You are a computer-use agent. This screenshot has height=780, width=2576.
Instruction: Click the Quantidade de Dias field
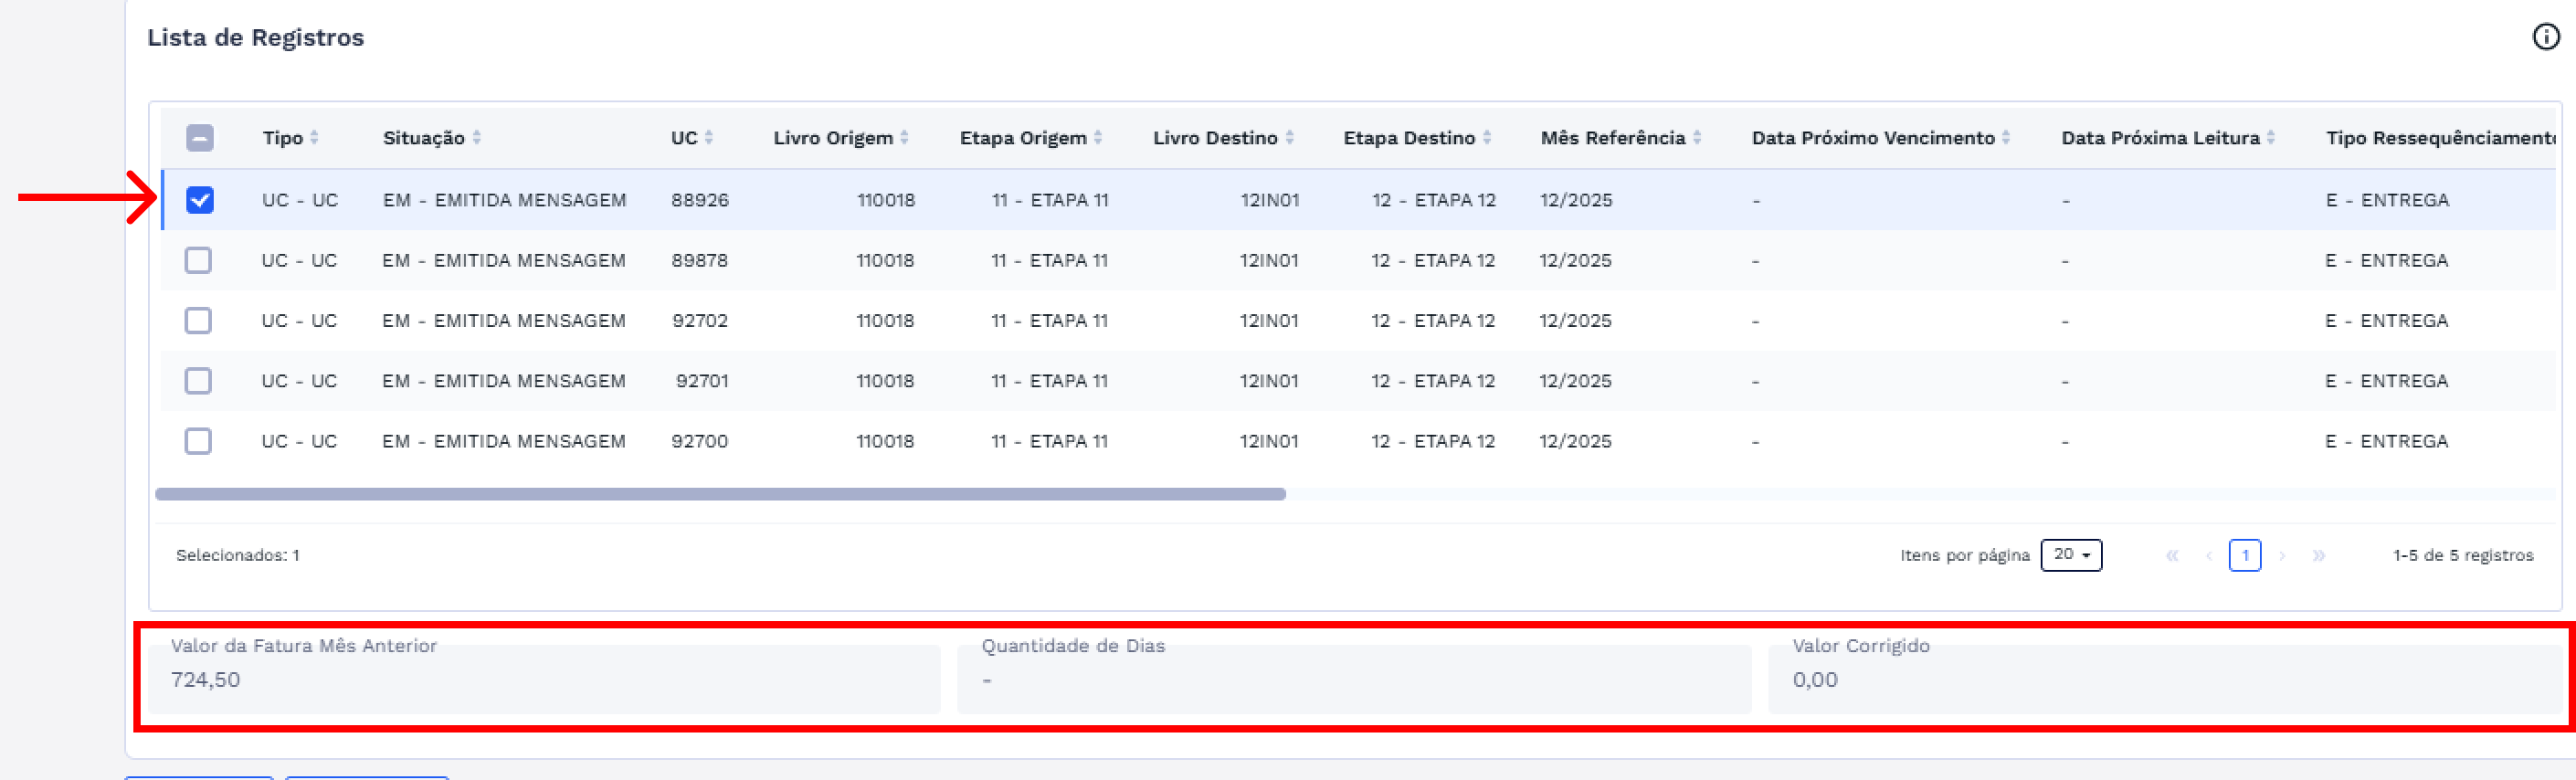1354,678
